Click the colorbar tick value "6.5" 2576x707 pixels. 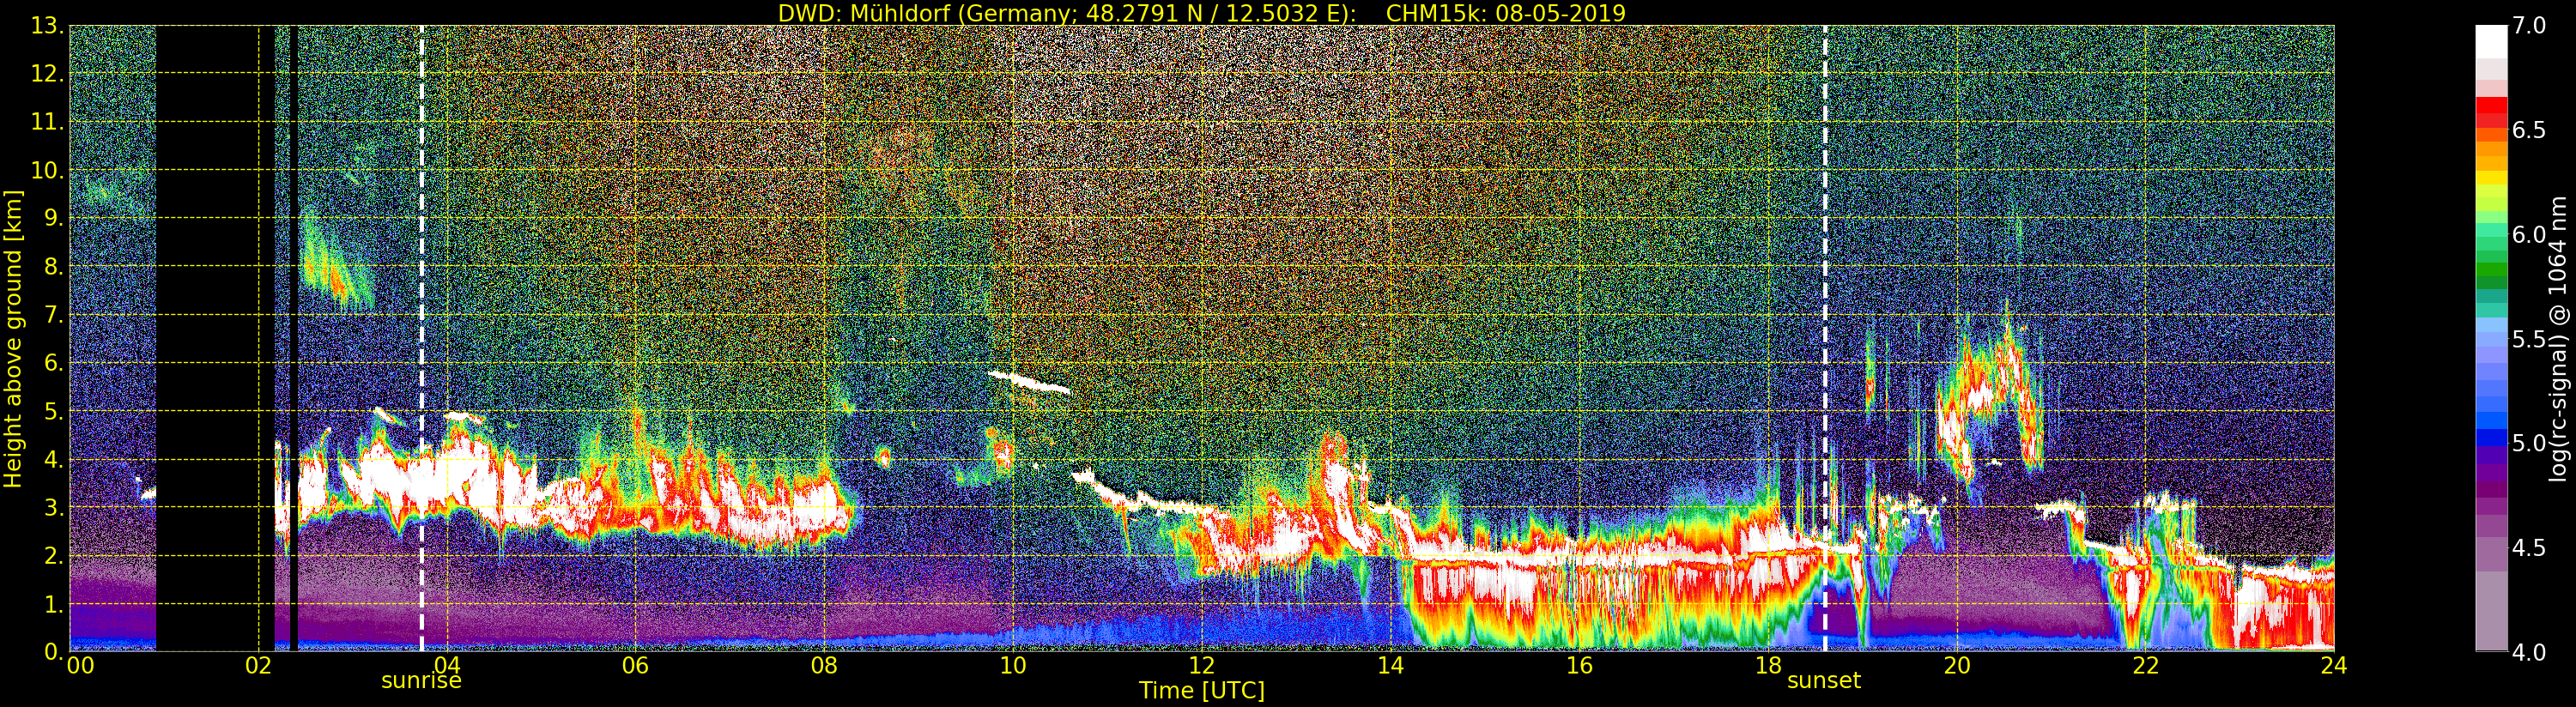pos(2529,130)
